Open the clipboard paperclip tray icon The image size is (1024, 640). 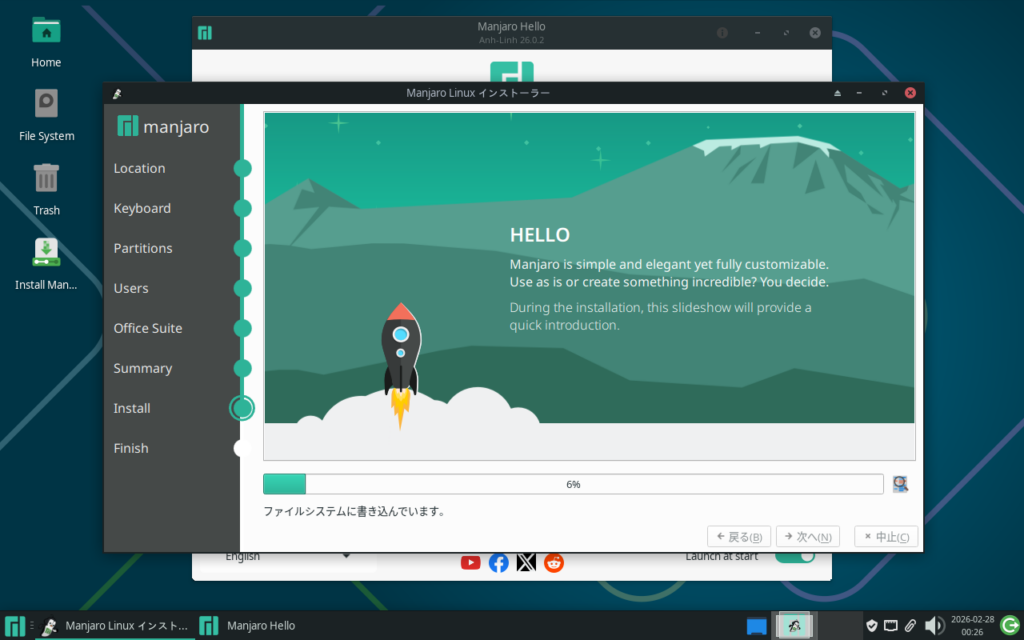tap(910, 626)
